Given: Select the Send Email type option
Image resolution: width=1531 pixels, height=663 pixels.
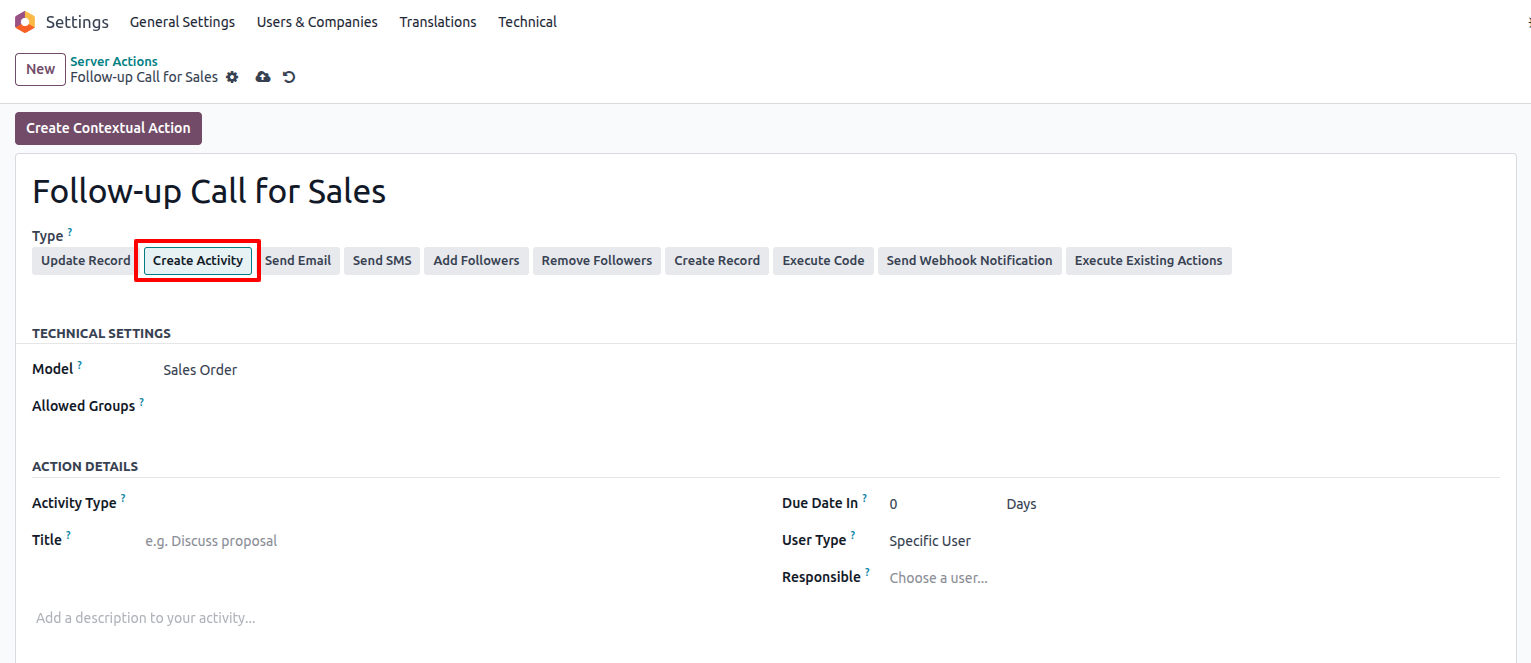Looking at the screenshot, I should tap(298, 261).
